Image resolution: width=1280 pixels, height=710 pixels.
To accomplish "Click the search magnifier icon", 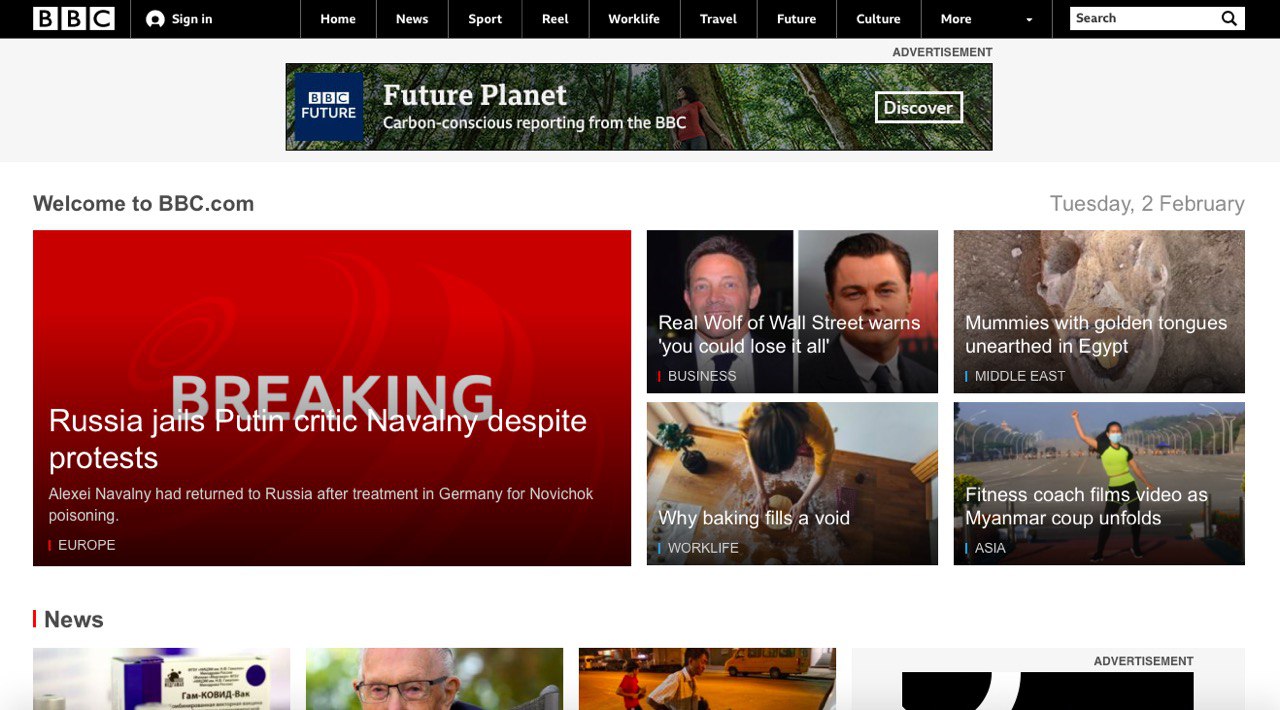I will [x=1229, y=18].
